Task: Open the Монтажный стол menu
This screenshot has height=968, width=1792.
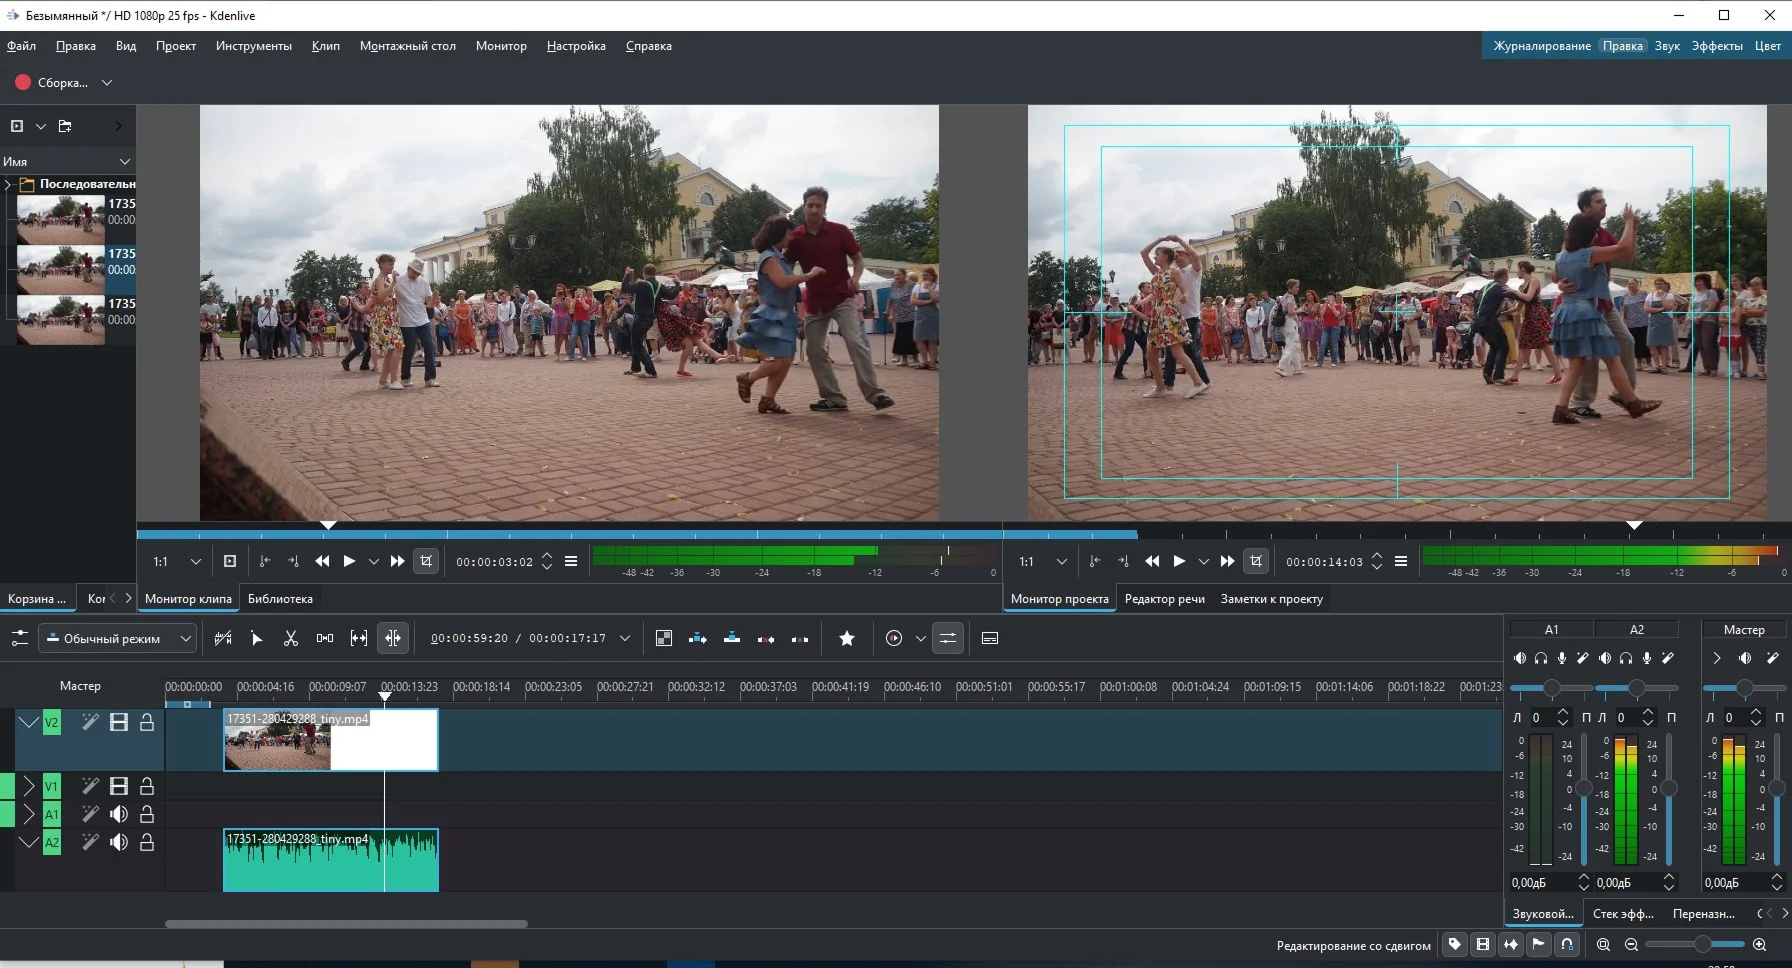Action: 408,46
